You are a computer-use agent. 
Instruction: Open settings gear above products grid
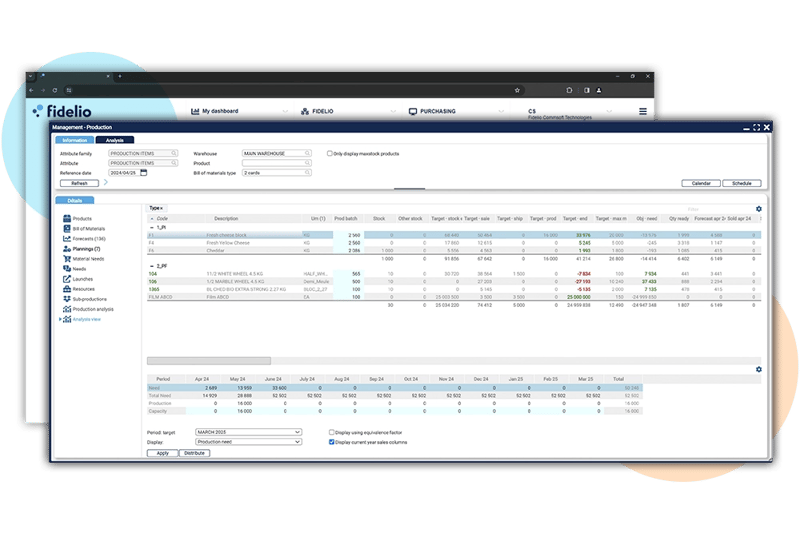pyautogui.click(x=759, y=209)
